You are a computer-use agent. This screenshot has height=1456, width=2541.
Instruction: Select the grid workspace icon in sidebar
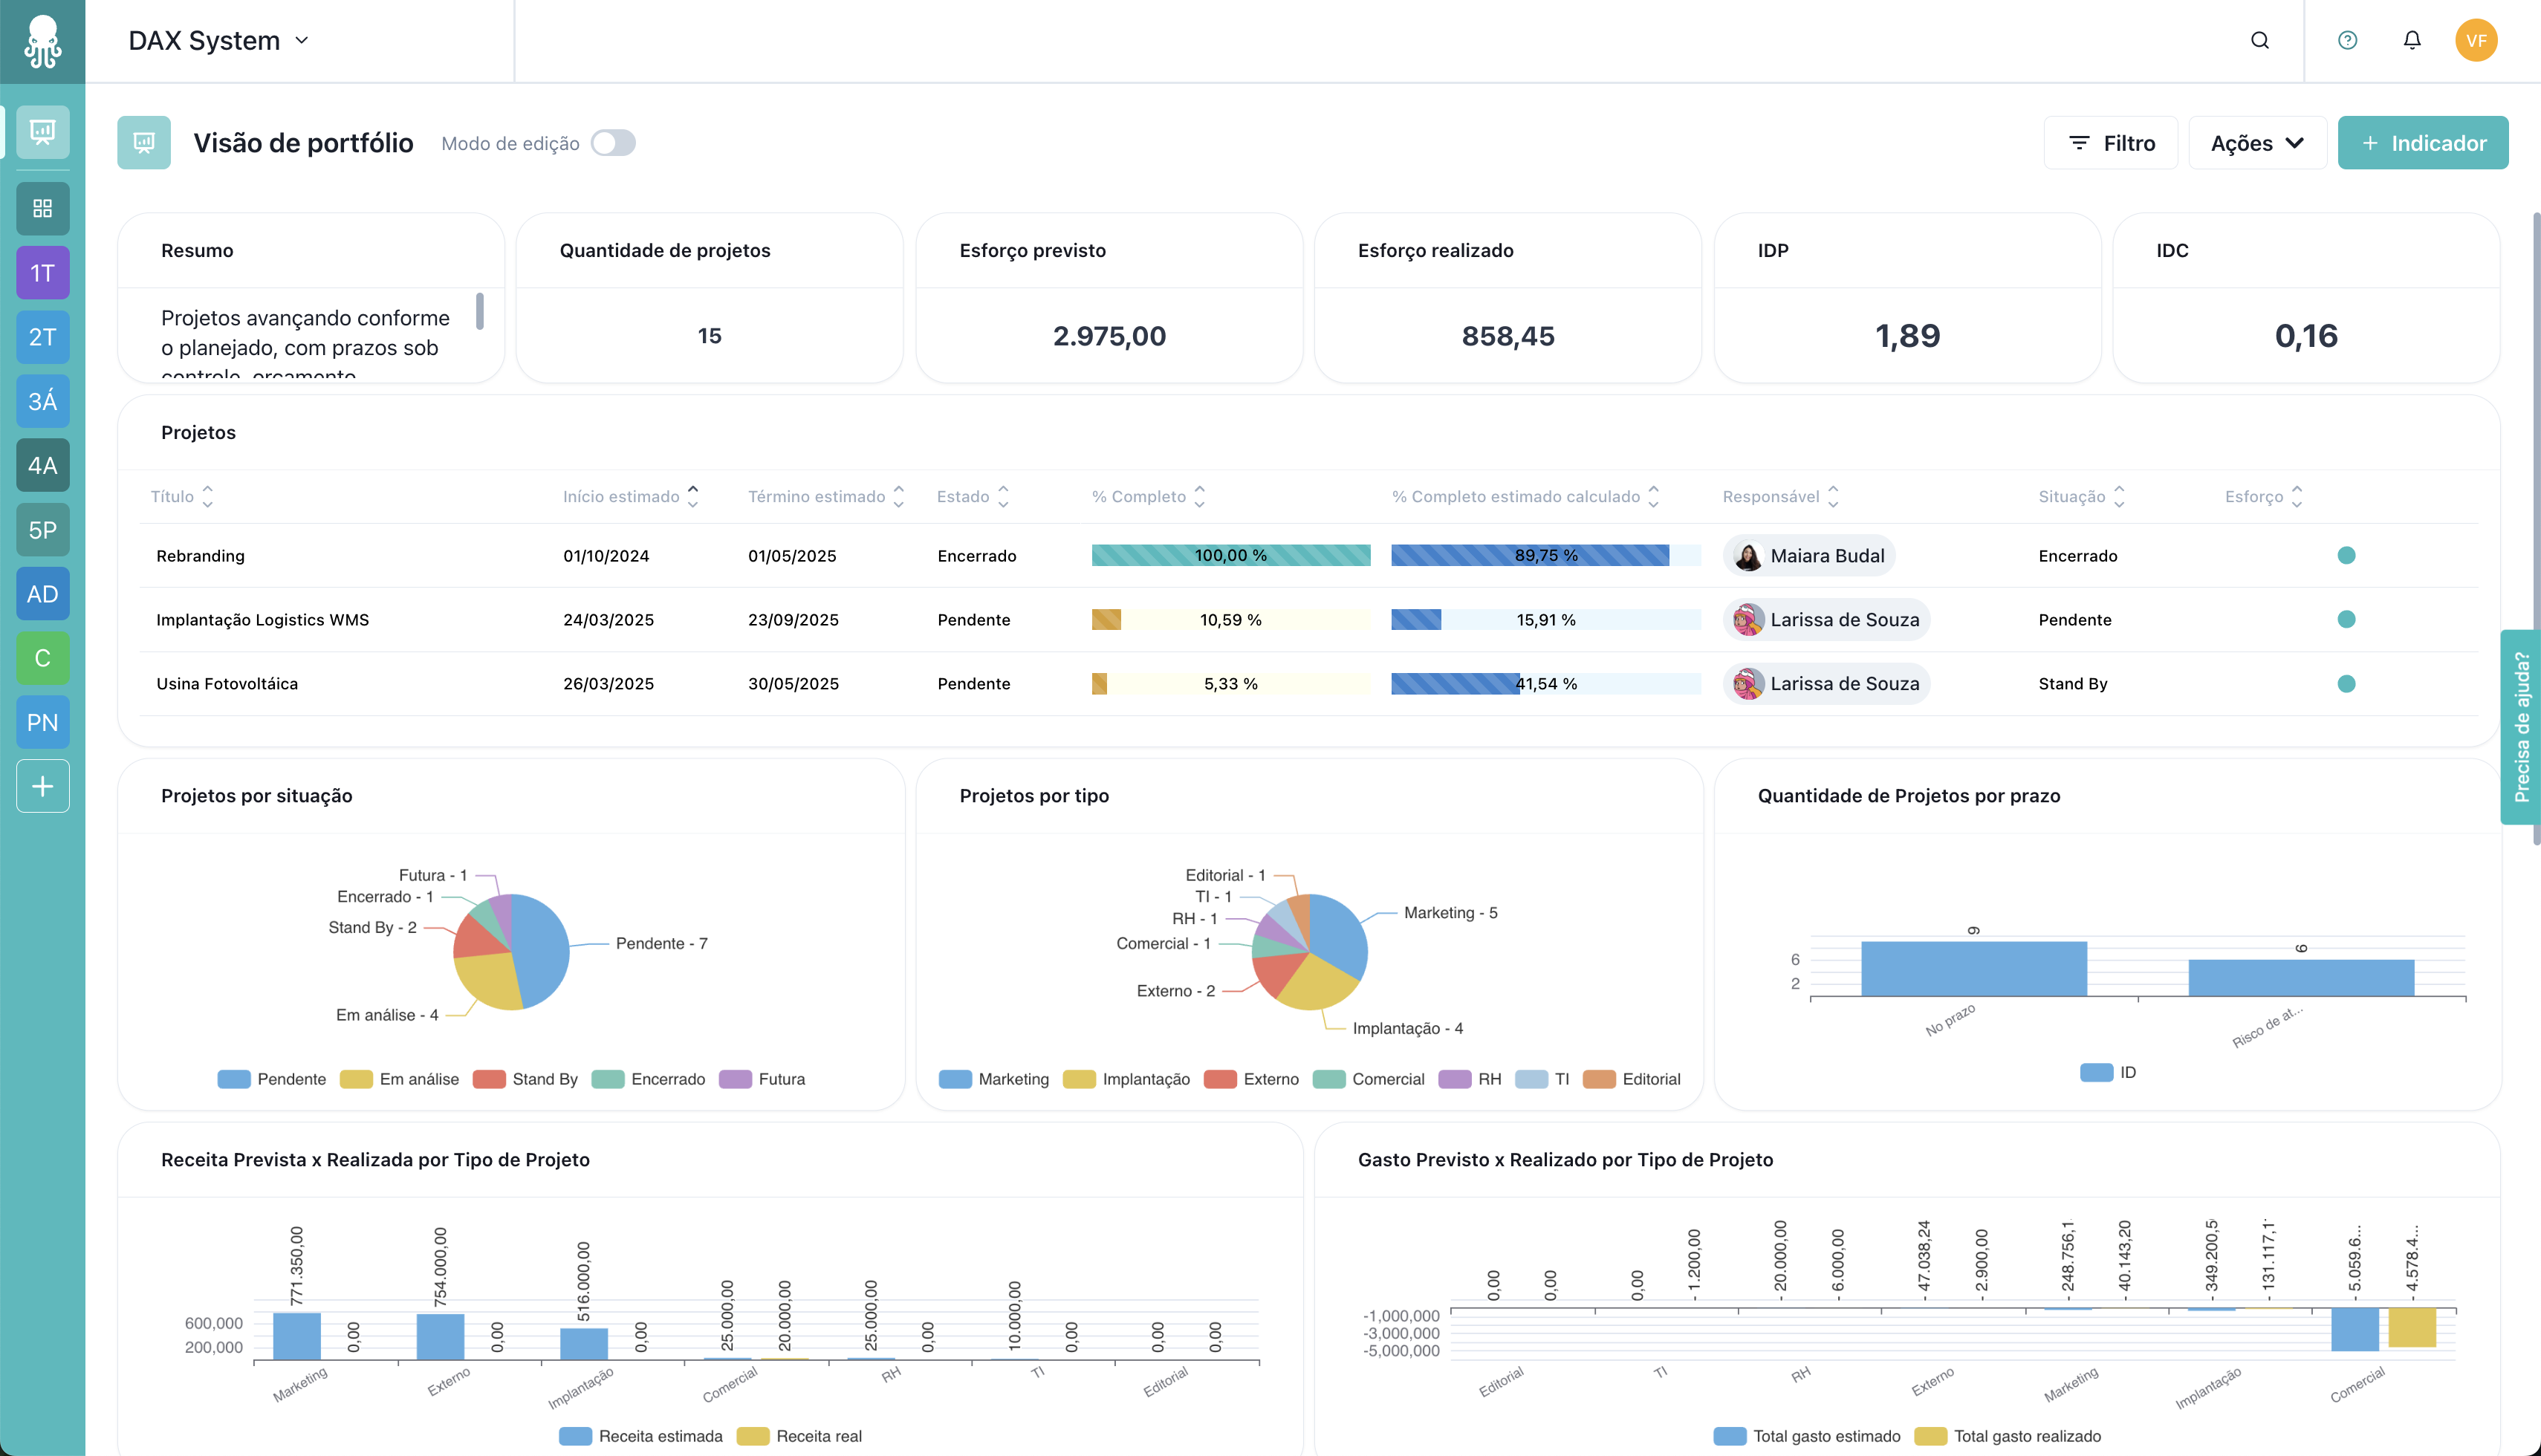(42, 209)
